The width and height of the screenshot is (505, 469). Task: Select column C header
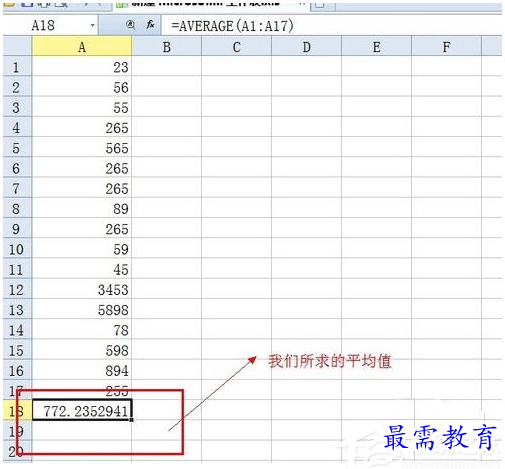pyautogui.click(x=237, y=46)
